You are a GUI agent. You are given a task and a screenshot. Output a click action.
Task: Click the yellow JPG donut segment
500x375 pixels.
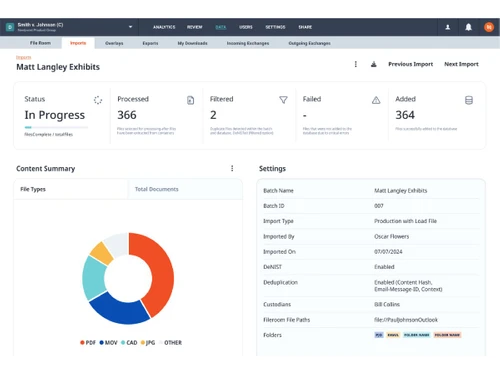click(x=102, y=253)
